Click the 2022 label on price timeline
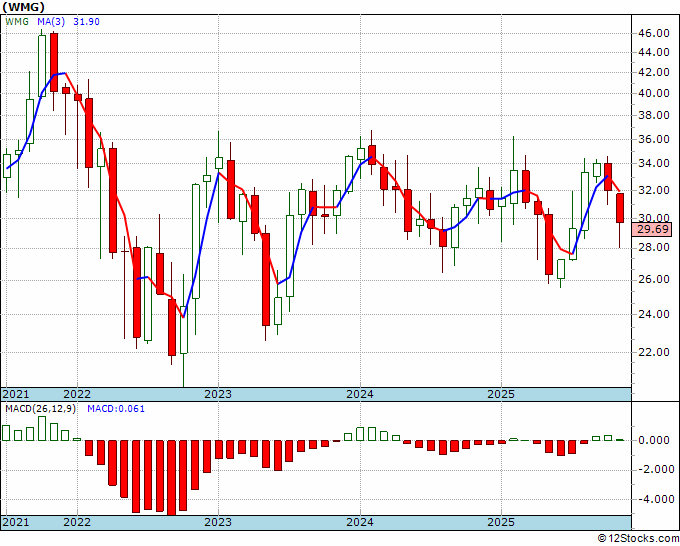Image resolution: width=680 pixels, height=546 pixels. tap(77, 394)
